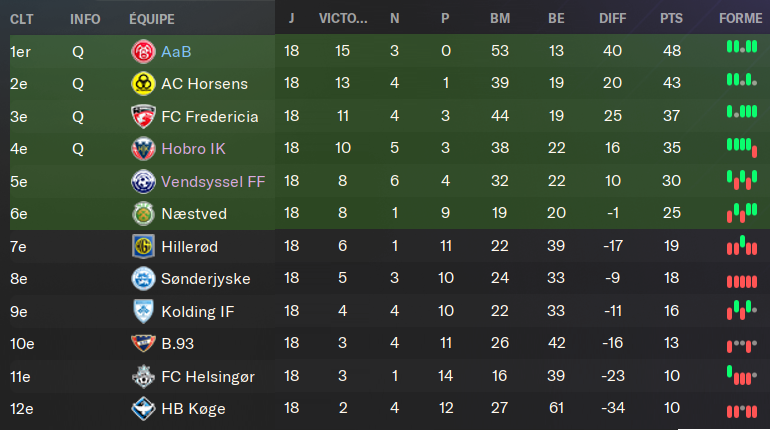Click the Næstved green crest

point(143,214)
